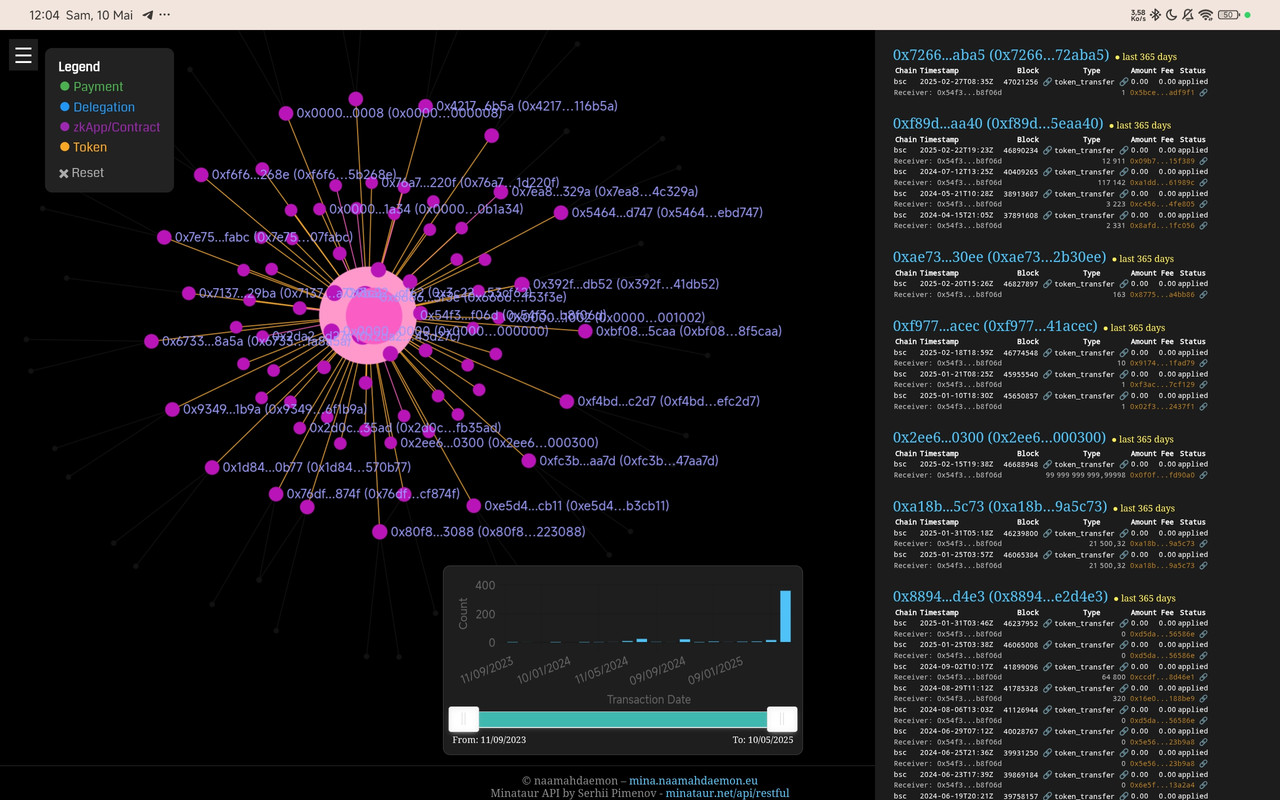The width and height of the screenshot is (1280, 800).
Task: Open link icon beside block 46688948
Action: pos(1047,464)
